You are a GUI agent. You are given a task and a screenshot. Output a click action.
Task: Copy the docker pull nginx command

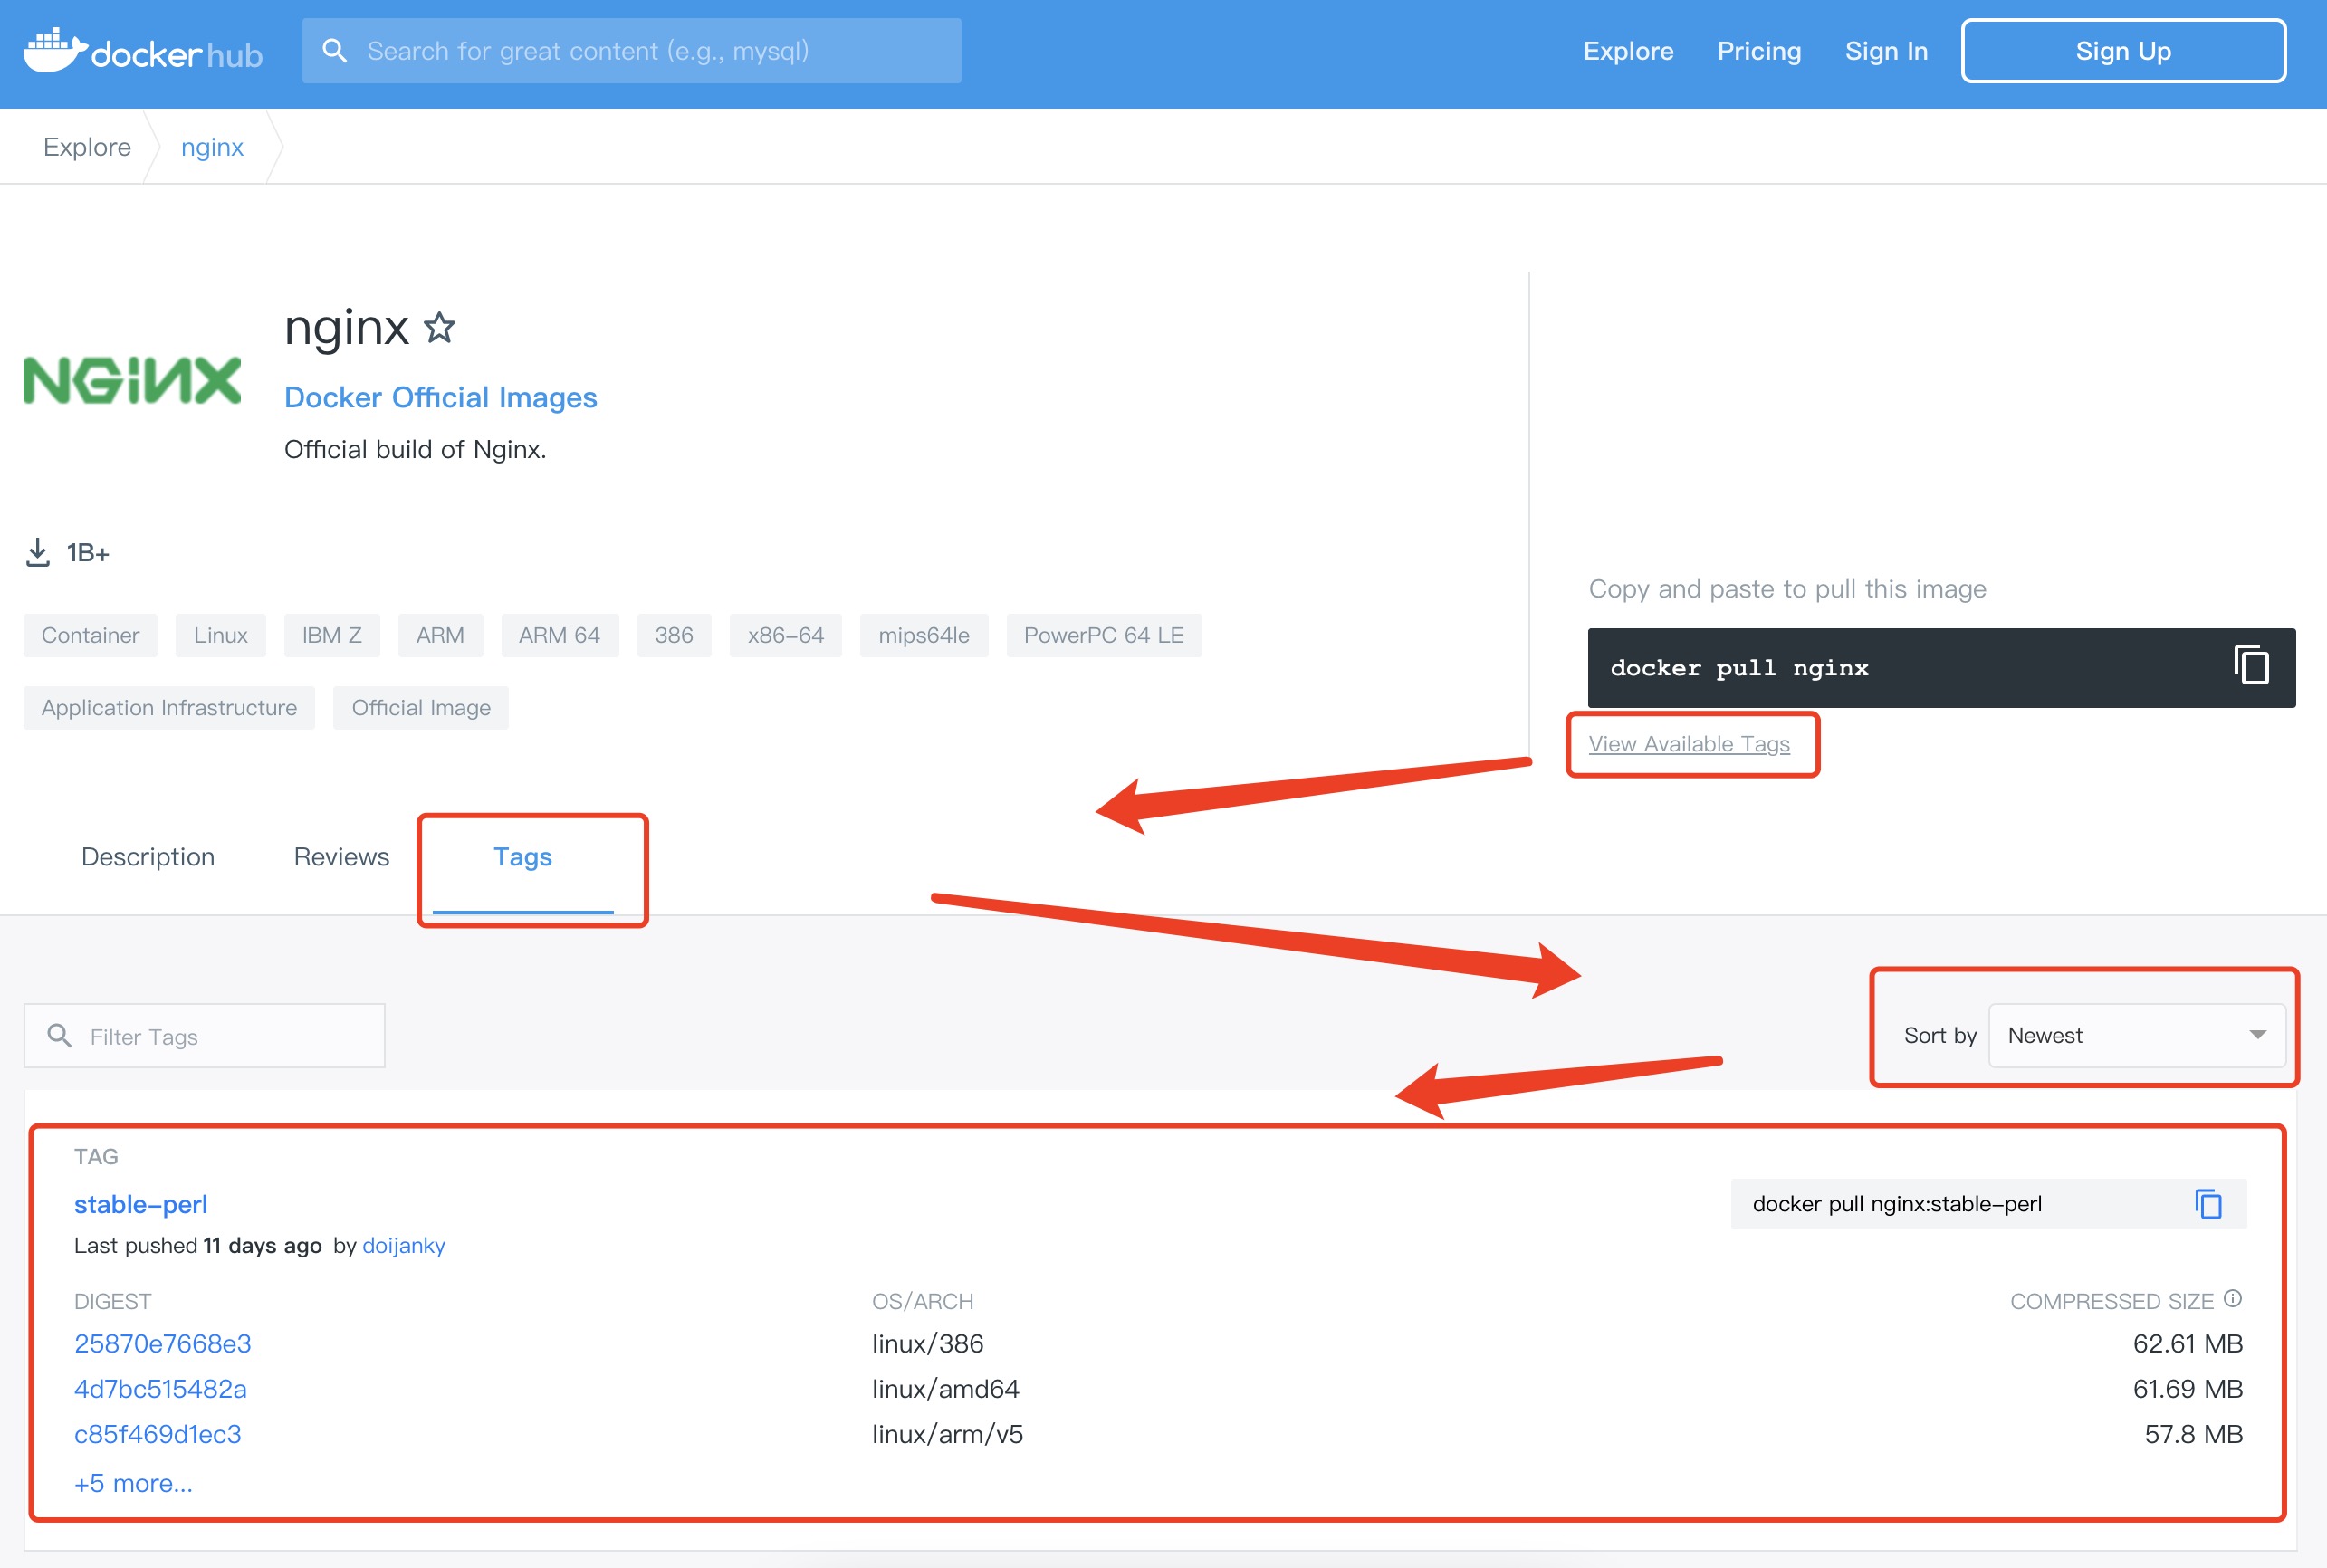[x=2251, y=666]
